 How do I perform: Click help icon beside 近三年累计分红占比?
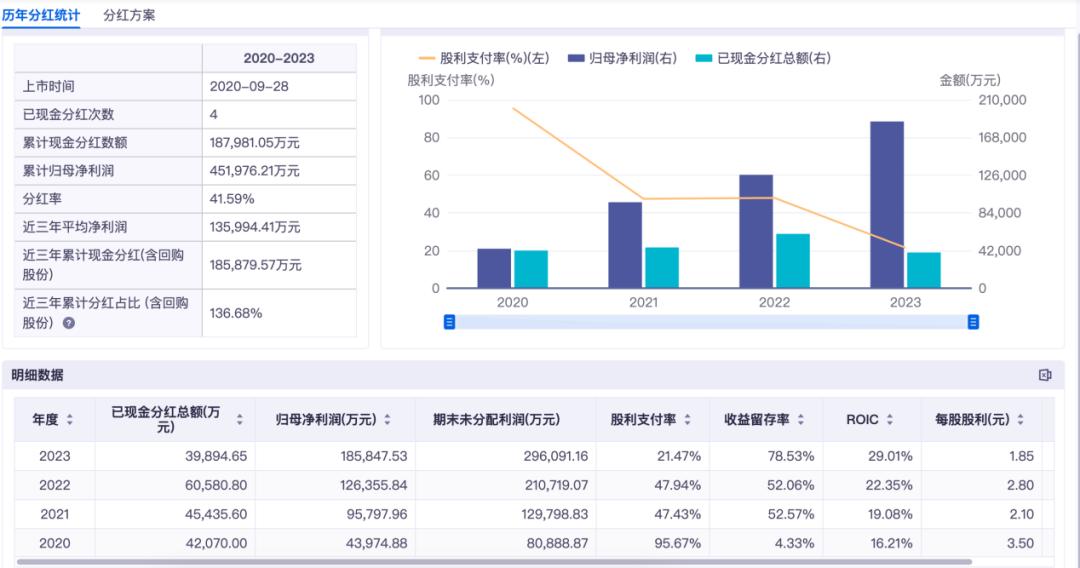click(x=69, y=323)
